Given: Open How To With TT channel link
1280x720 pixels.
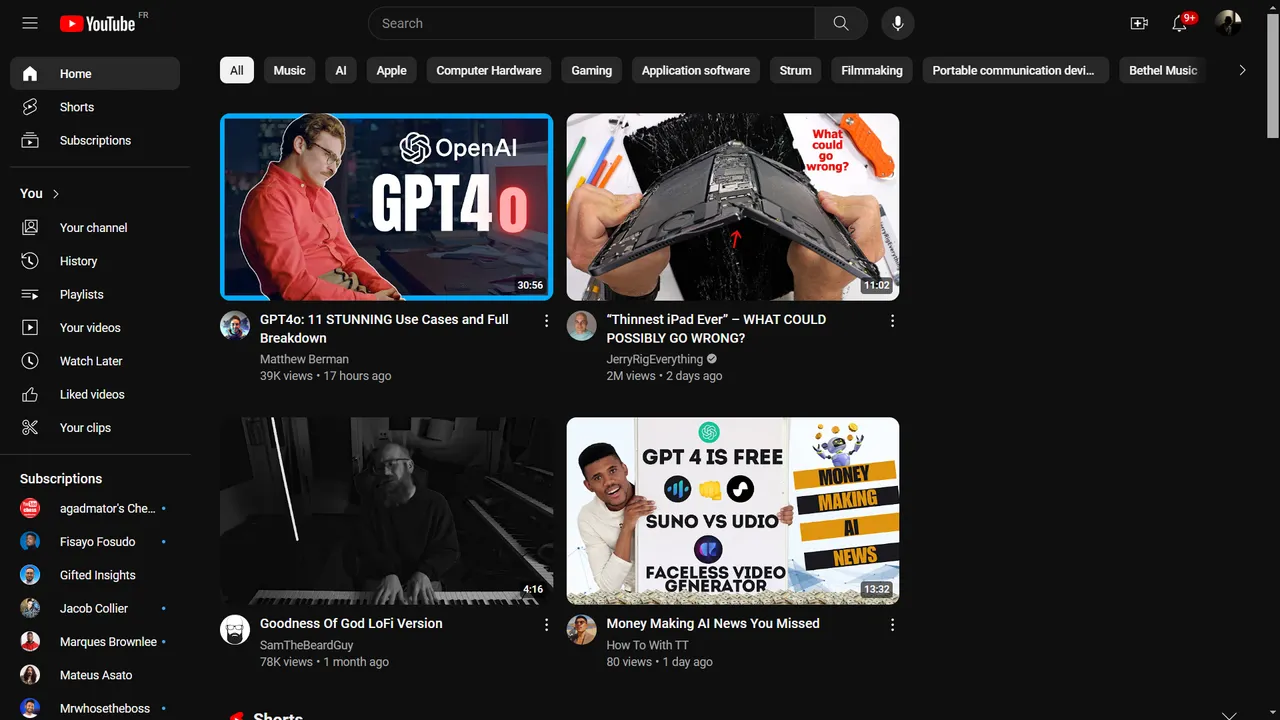Looking at the screenshot, I should tap(647, 645).
